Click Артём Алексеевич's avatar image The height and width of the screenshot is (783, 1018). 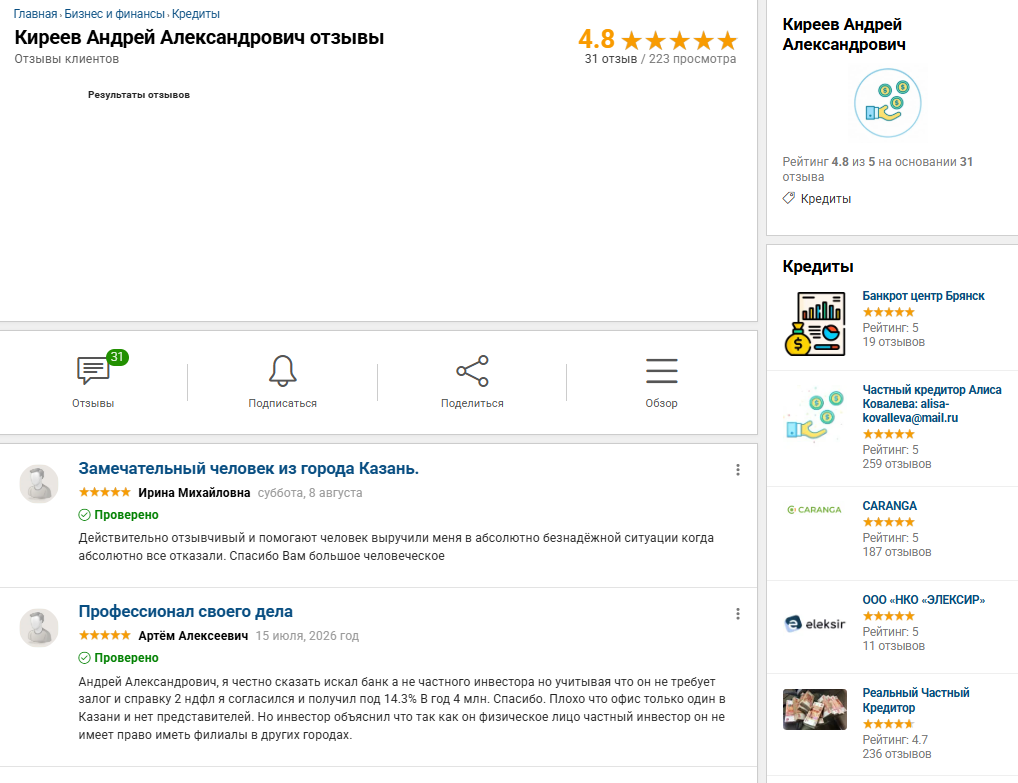click(39, 628)
